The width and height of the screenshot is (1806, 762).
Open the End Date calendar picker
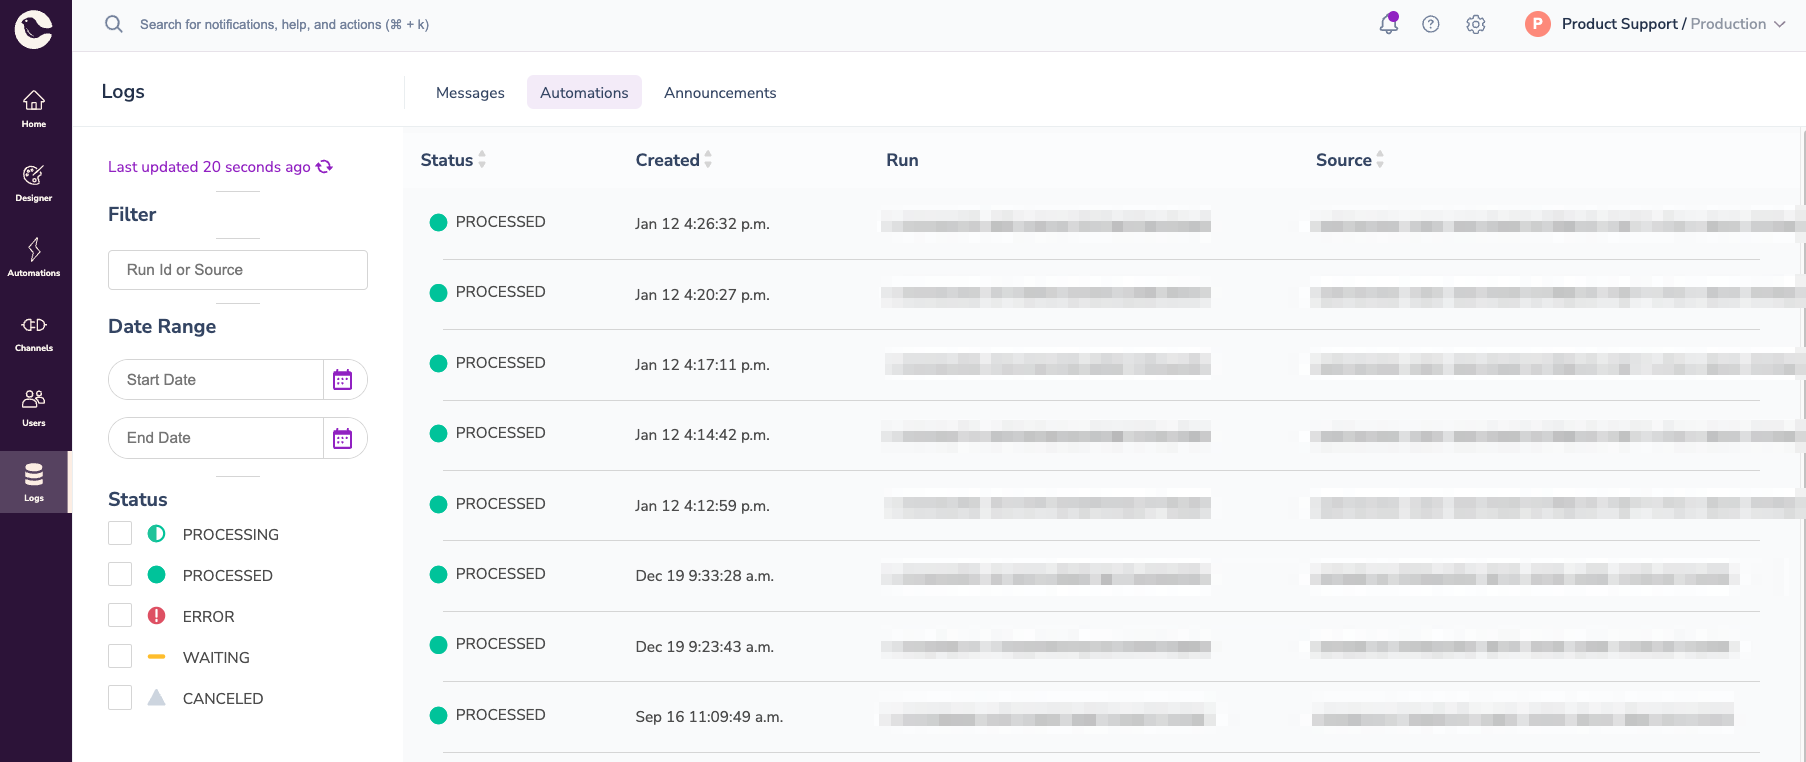pyautogui.click(x=343, y=438)
